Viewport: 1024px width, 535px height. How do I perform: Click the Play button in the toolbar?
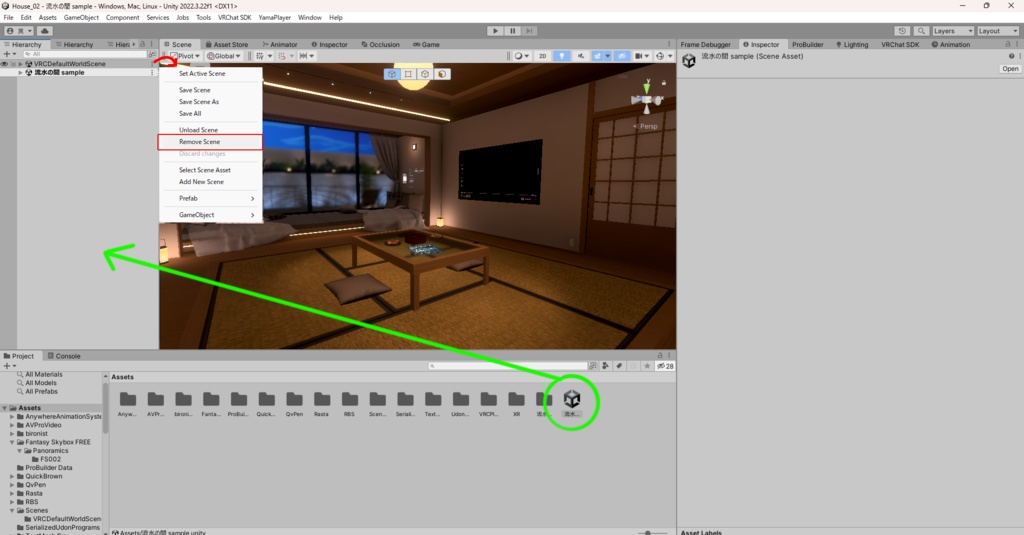pyautogui.click(x=495, y=31)
